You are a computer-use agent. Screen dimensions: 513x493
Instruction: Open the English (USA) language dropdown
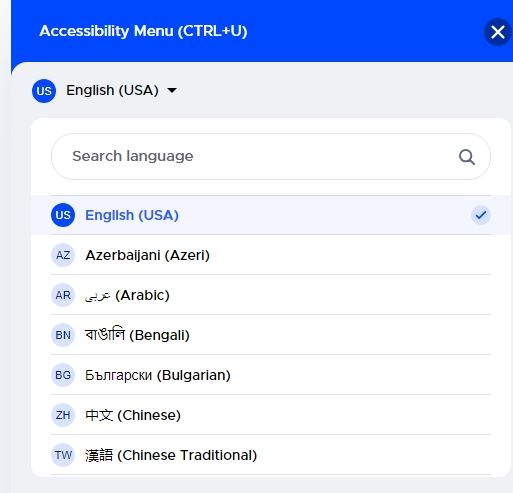click(x=104, y=90)
